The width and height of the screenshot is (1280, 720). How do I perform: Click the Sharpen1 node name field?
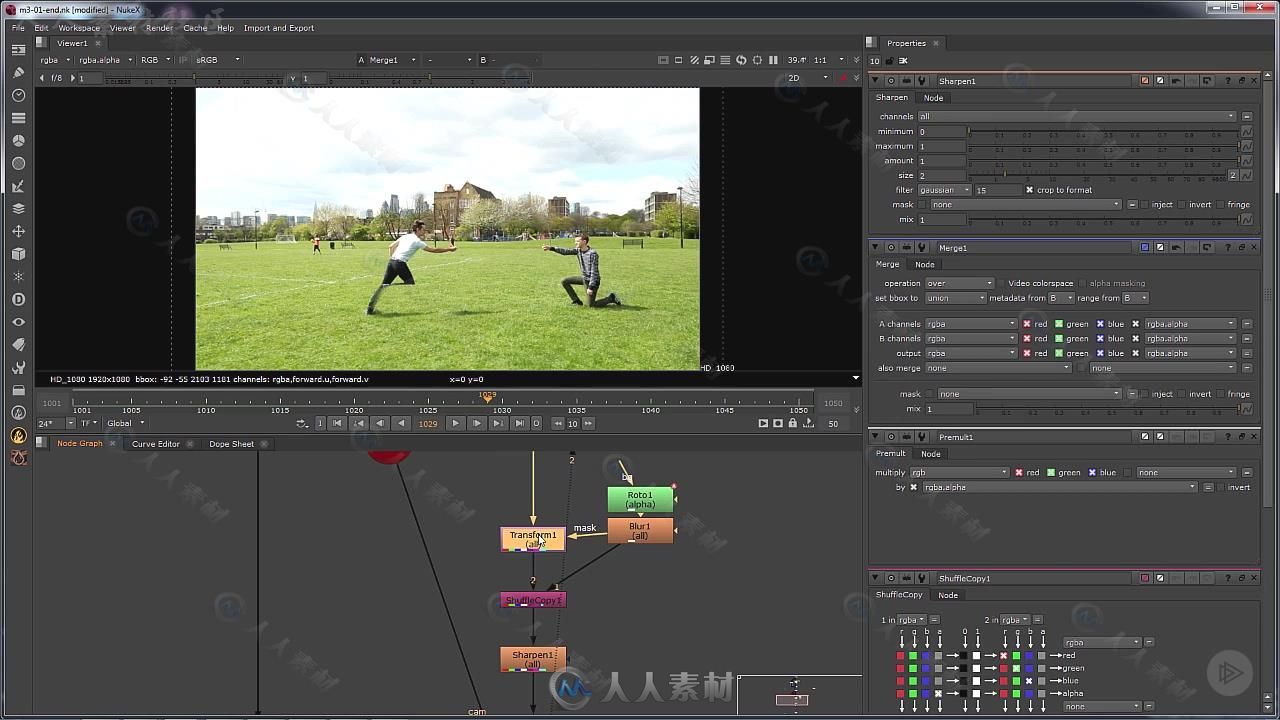[x=1035, y=81]
